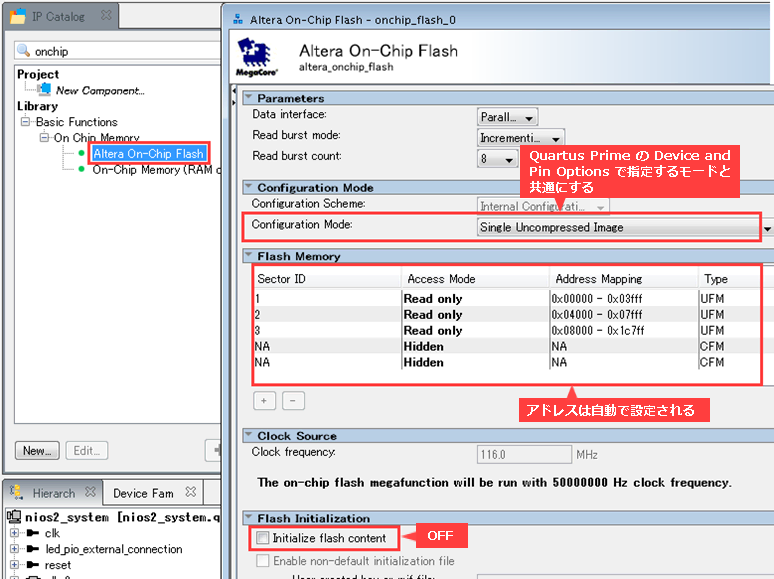This screenshot has height=579, width=774.
Task: Toggle Enable non-default initialization file checkbox
Action: pyautogui.click(x=263, y=561)
